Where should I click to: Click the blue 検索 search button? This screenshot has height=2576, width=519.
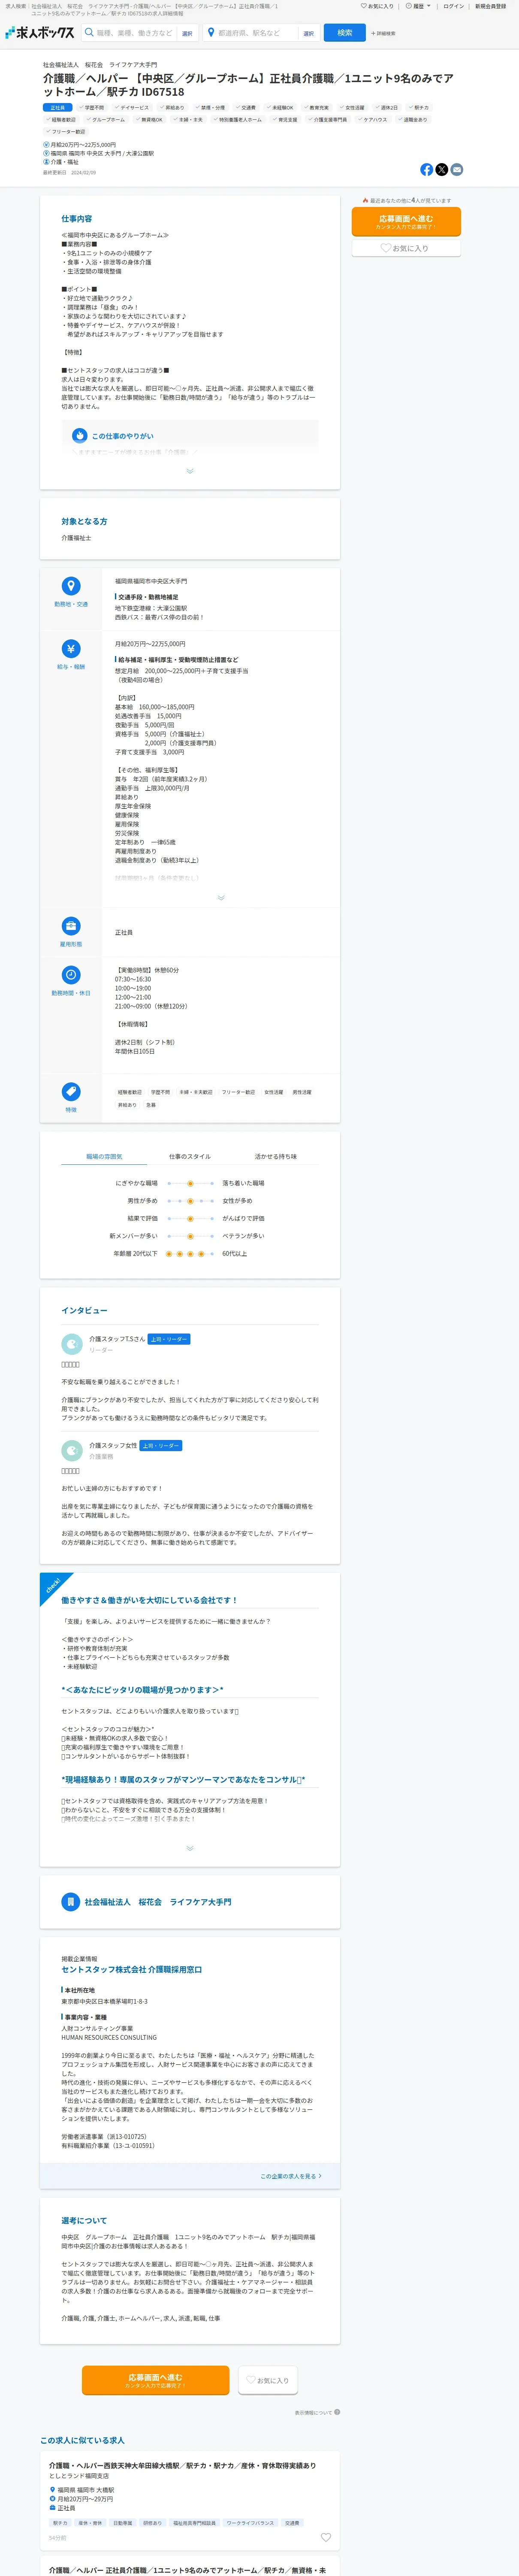click(x=344, y=33)
